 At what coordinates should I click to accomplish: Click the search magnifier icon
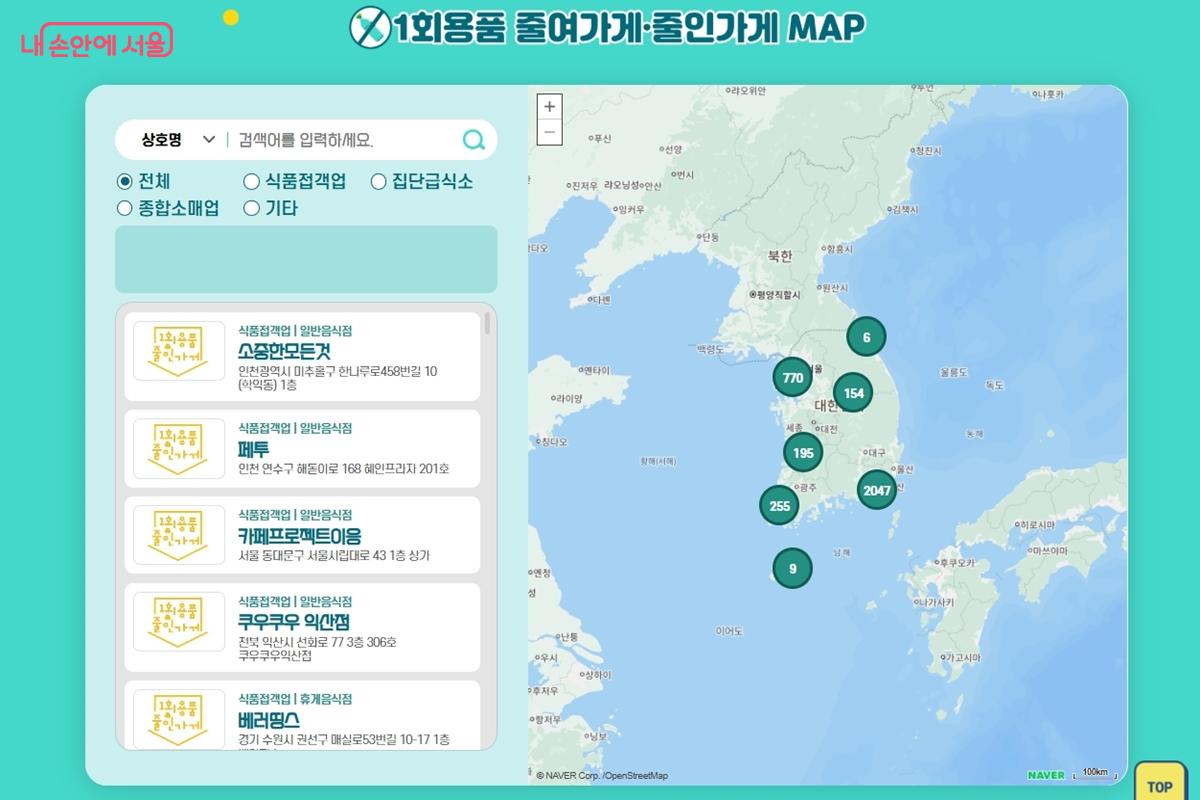click(472, 140)
